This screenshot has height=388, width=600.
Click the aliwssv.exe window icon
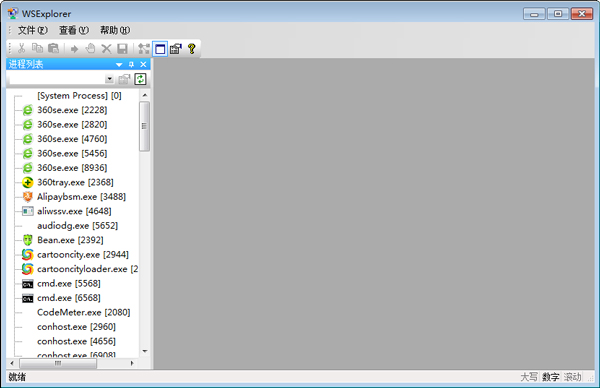[x=28, y=211]
